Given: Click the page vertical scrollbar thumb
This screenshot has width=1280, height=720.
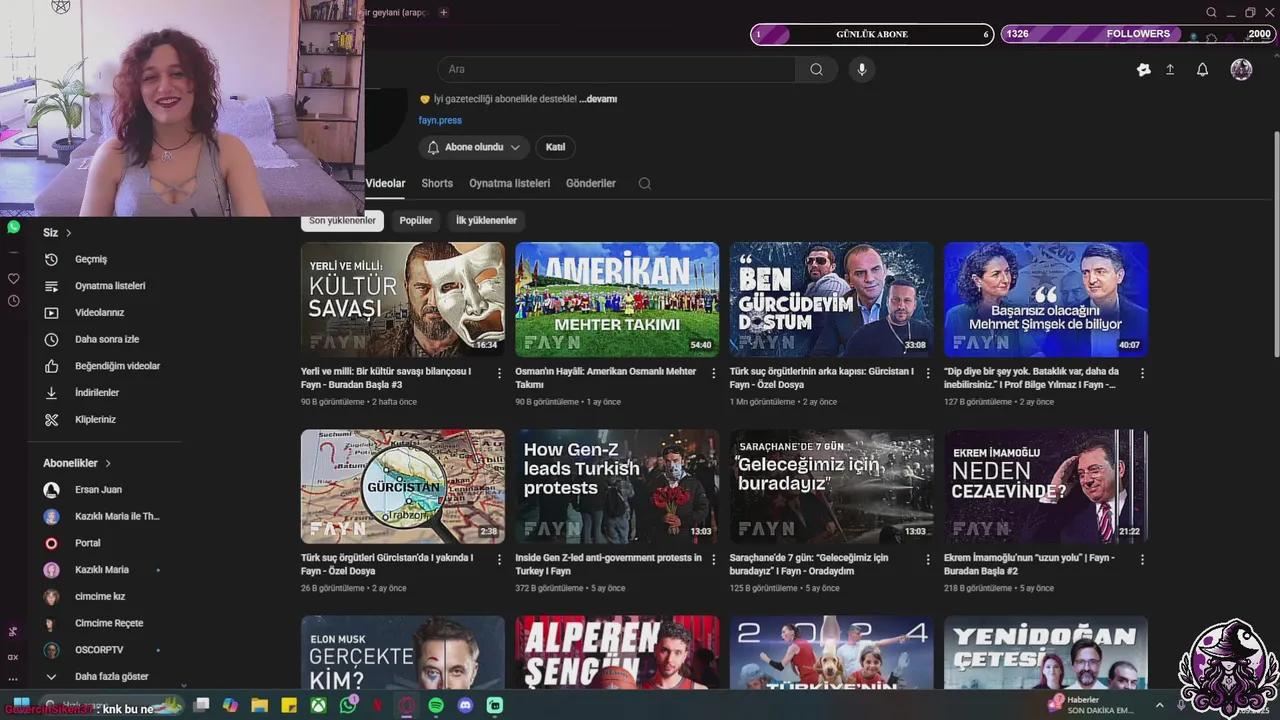Looking at the screenshot, I should tap(1275, 242).
